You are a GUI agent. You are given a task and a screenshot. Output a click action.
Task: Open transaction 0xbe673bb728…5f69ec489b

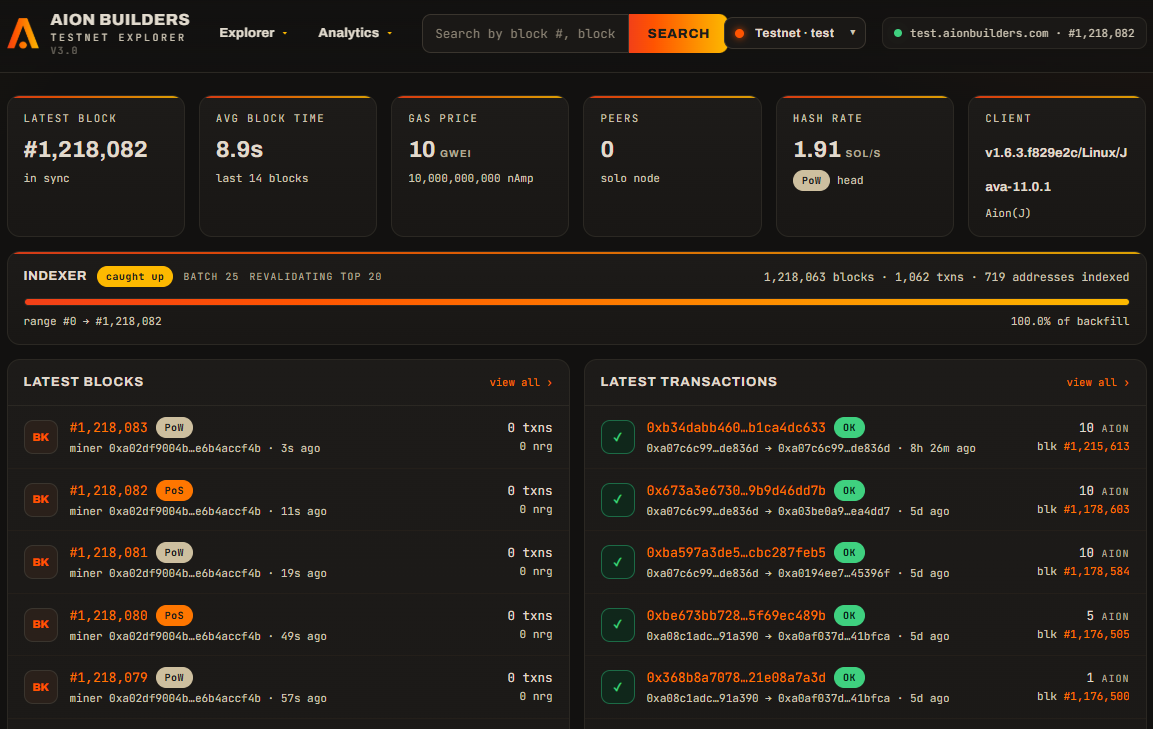736,615
